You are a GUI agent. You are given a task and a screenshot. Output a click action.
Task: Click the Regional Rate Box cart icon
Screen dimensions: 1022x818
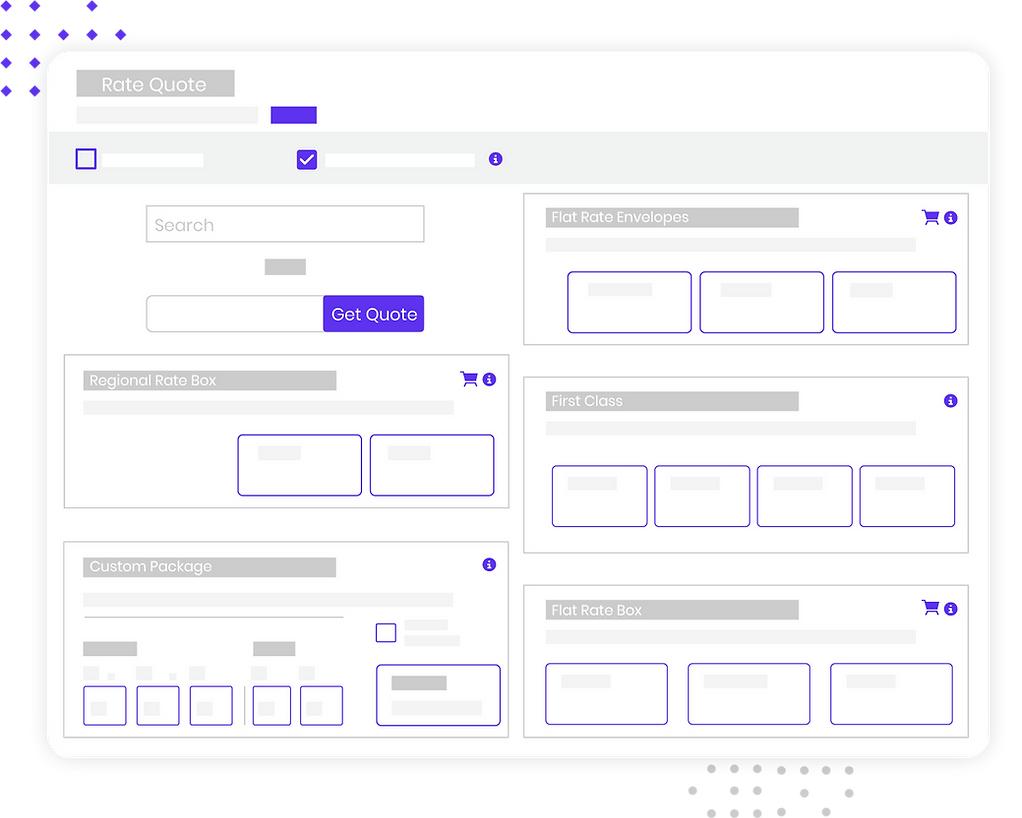click(468, 379)
